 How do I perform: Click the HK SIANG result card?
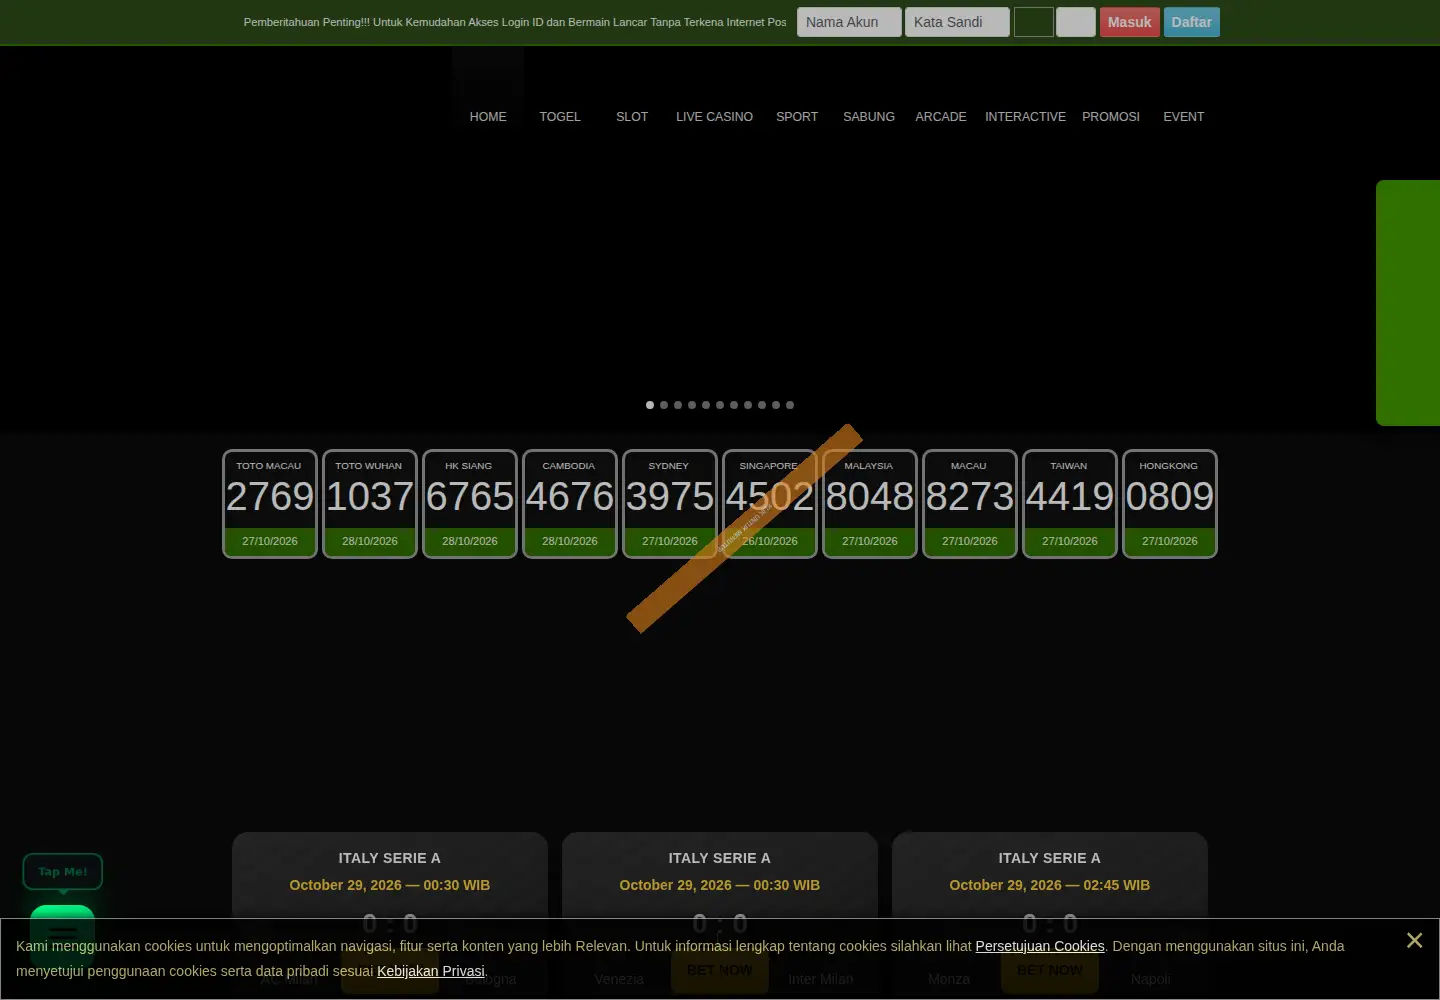470,504
